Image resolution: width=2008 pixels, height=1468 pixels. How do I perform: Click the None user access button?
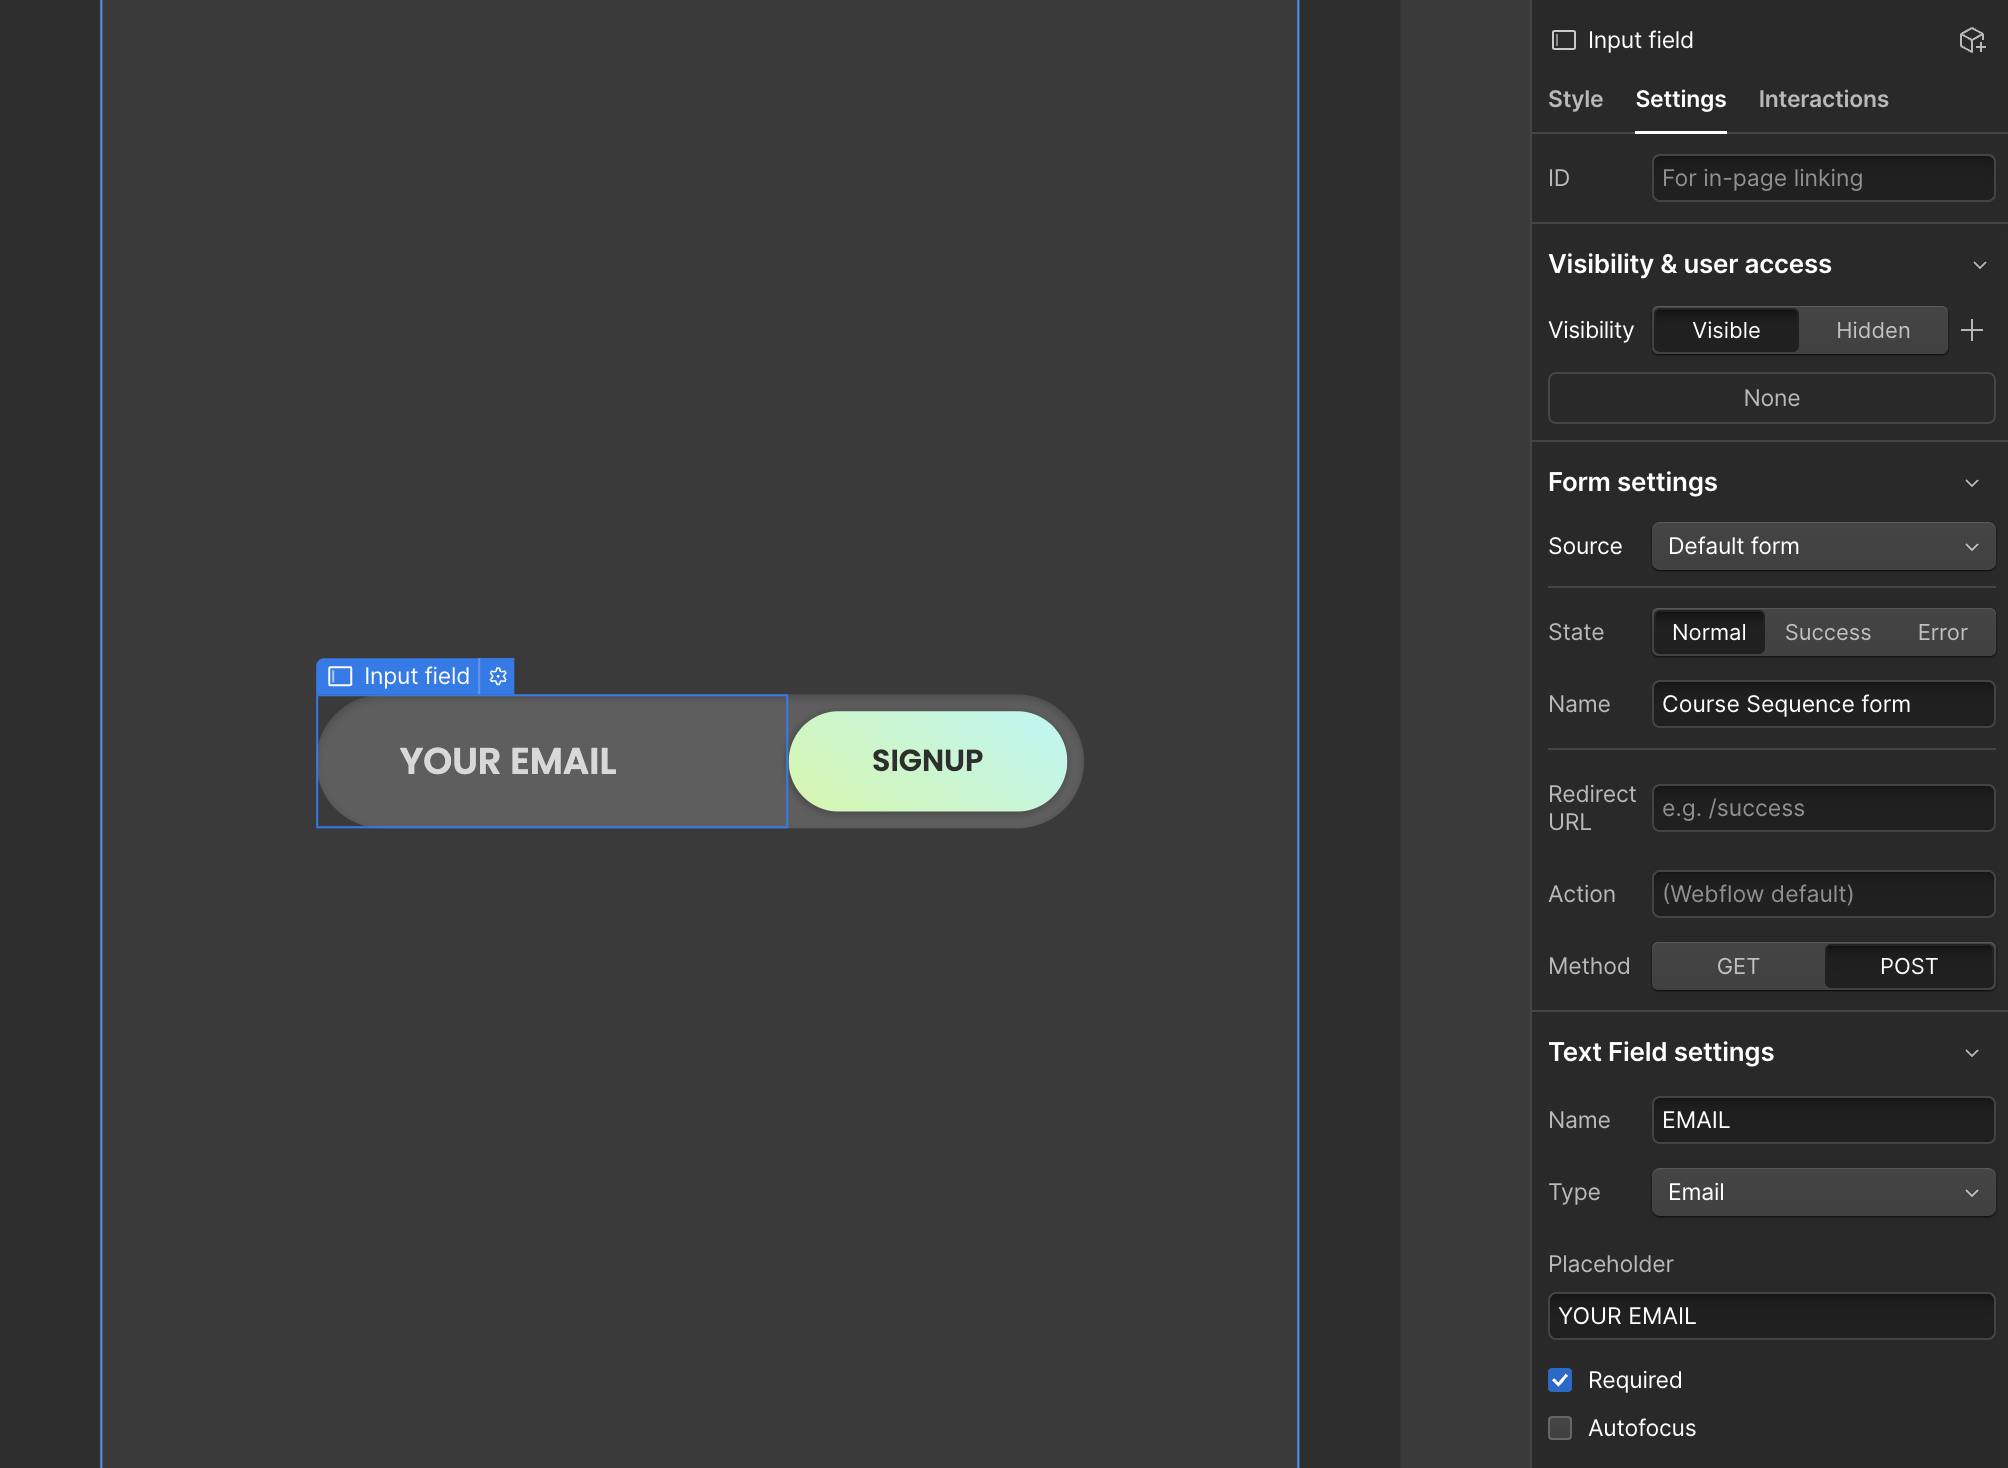pos(1771,398)
